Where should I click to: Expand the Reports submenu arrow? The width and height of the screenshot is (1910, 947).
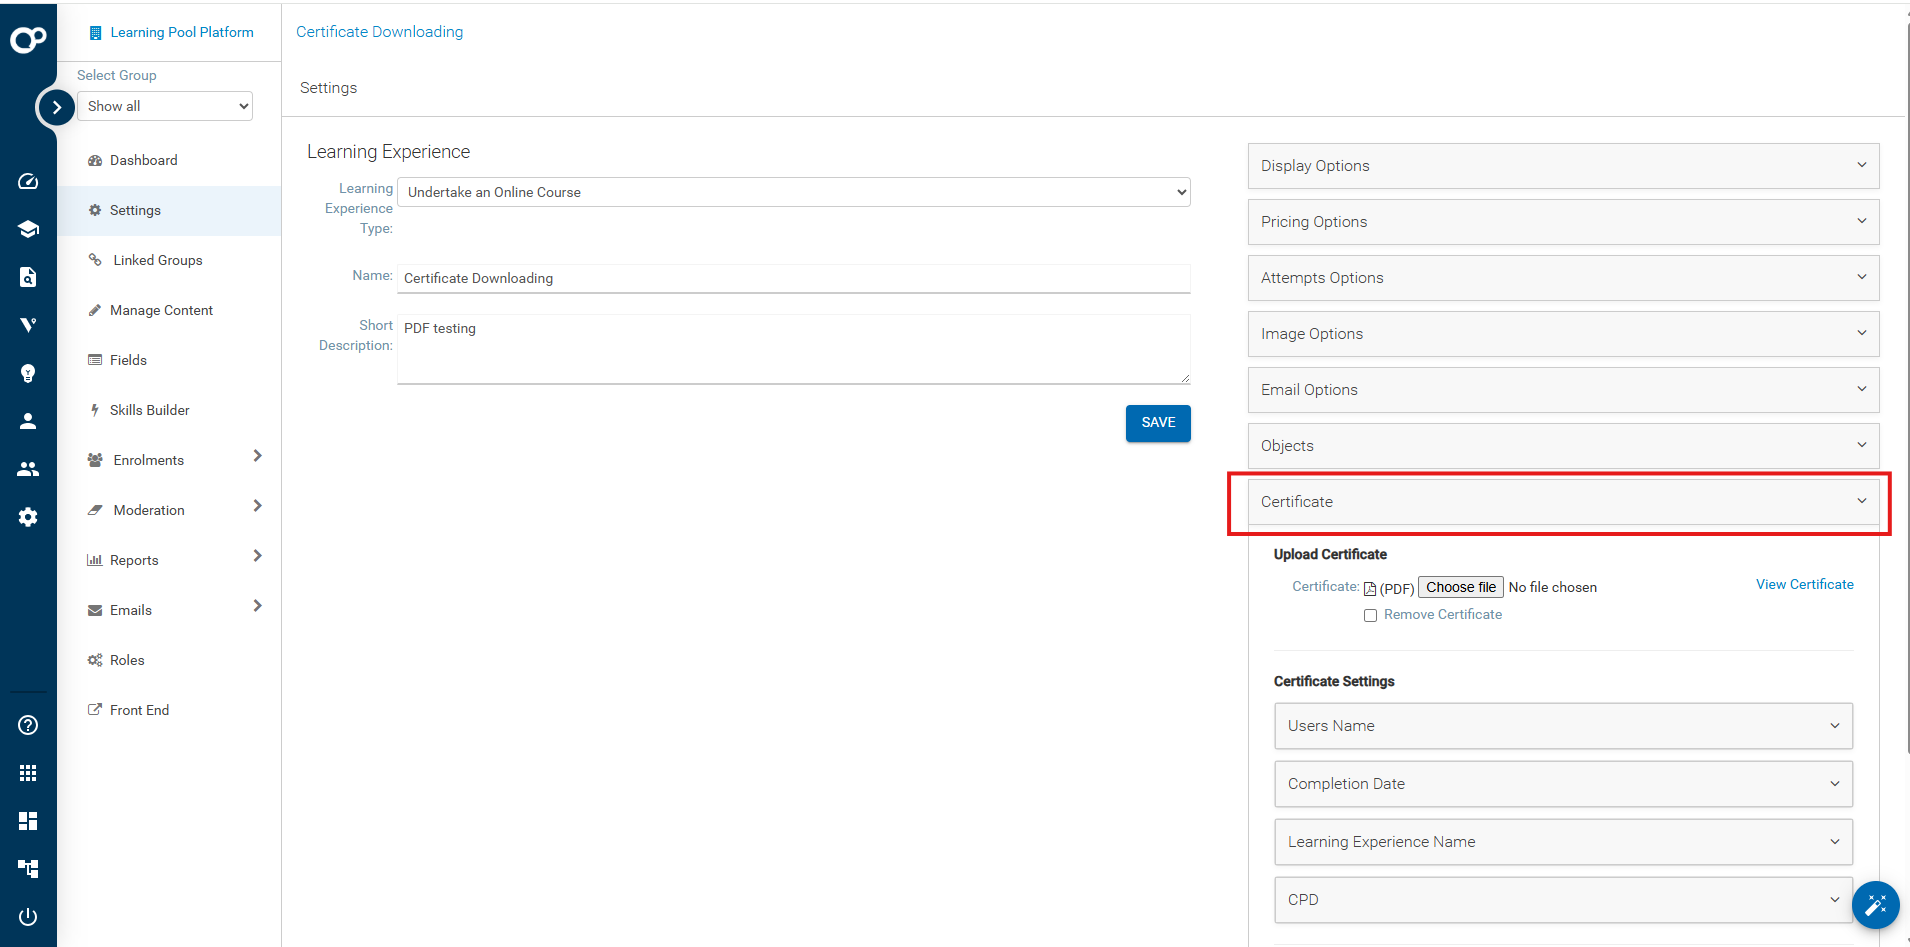(x=257, y=556)
